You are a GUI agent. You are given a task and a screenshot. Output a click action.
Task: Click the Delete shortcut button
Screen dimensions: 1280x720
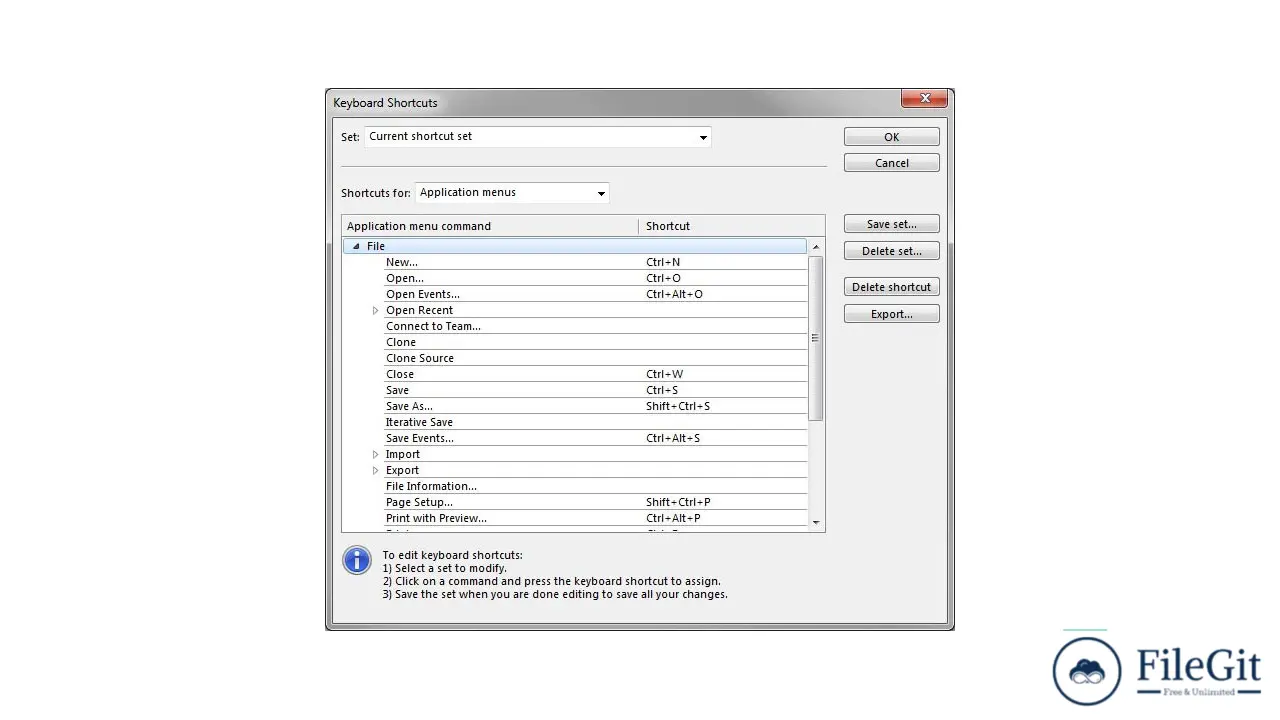pos(891,287)
